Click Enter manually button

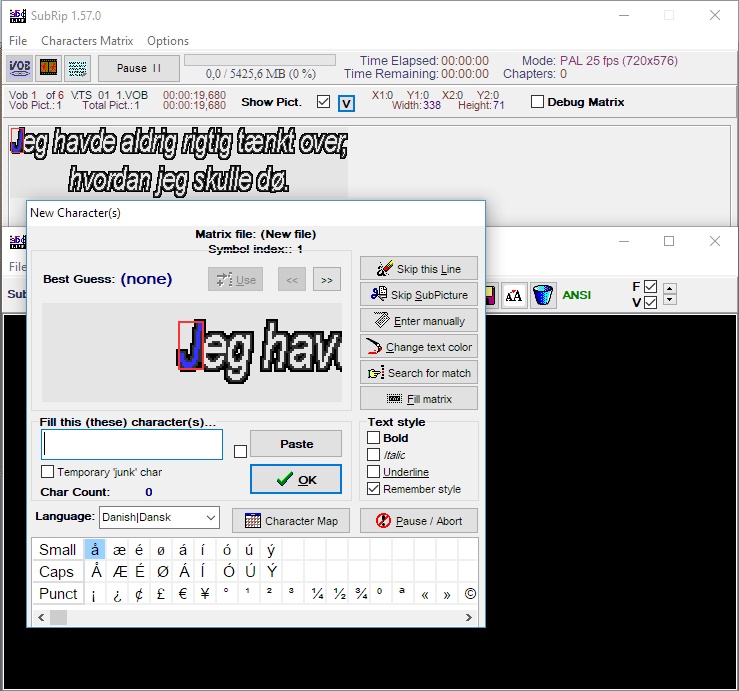click(x=419, y=321)
